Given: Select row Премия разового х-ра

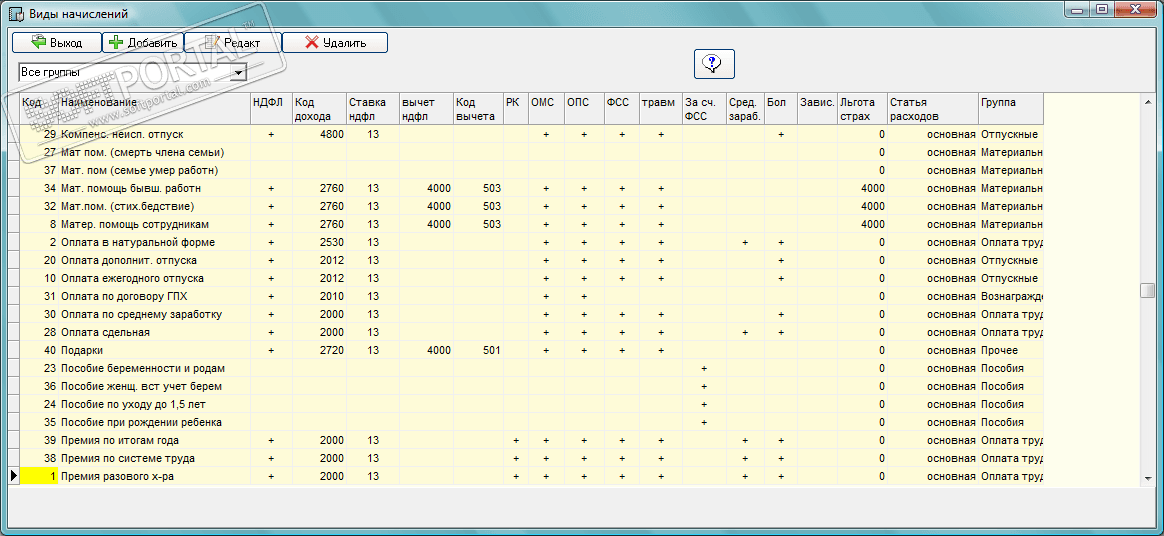Looking at the screenshot, I should pyautogui.click(x=531, y=476).
